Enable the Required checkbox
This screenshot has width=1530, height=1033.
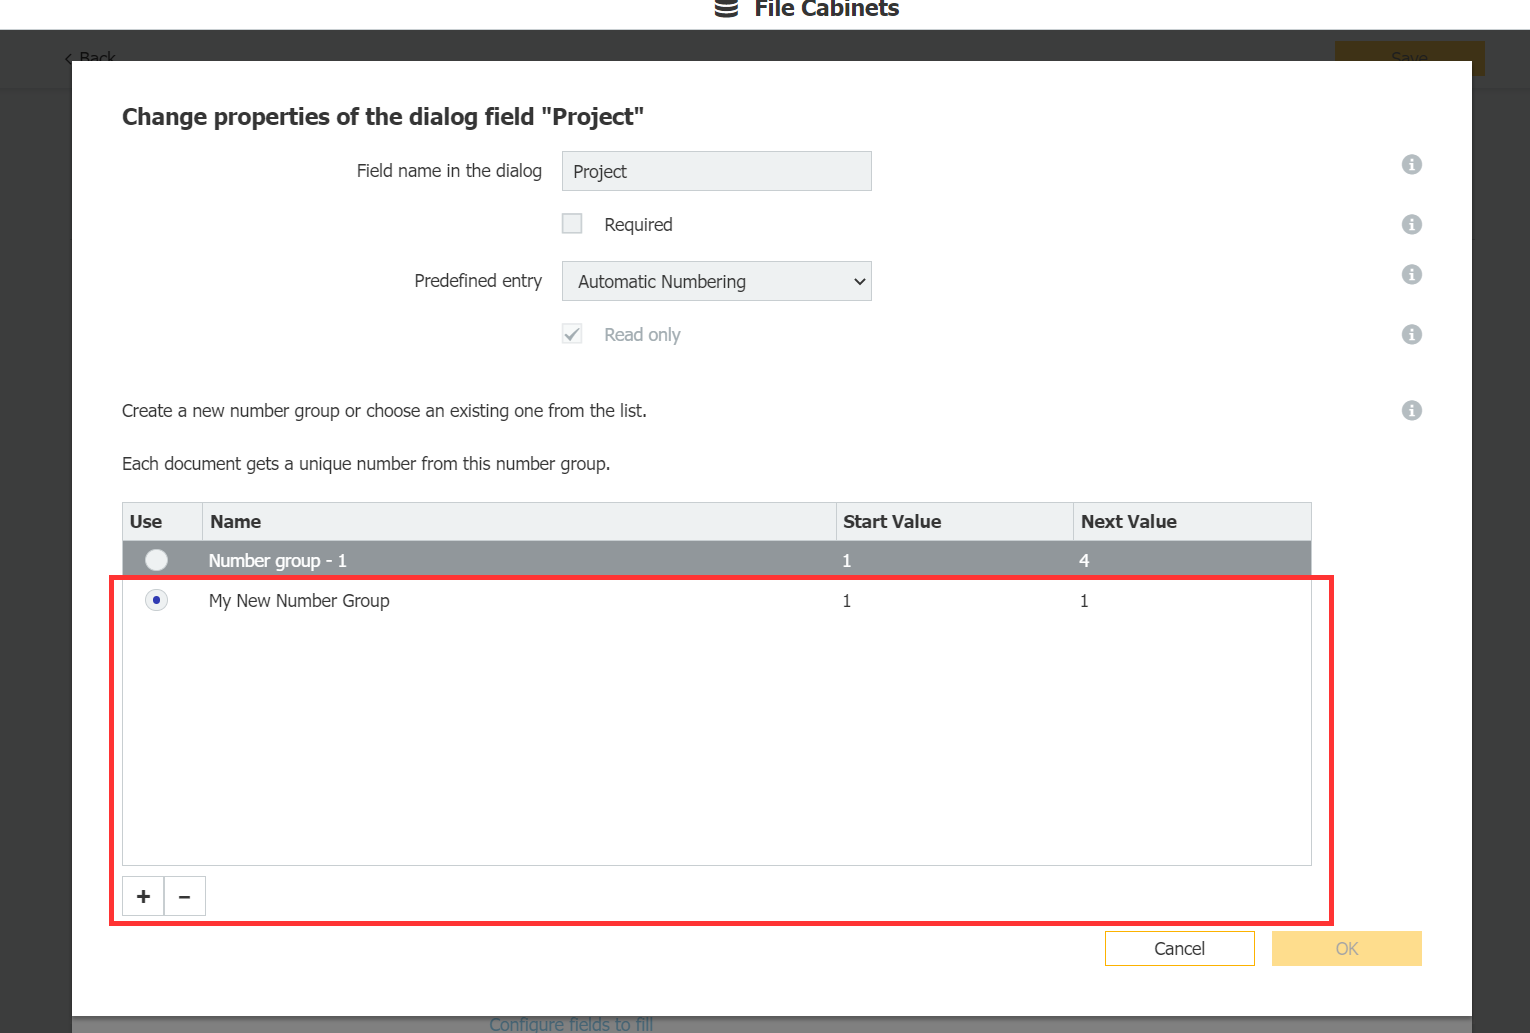[572, 224]
